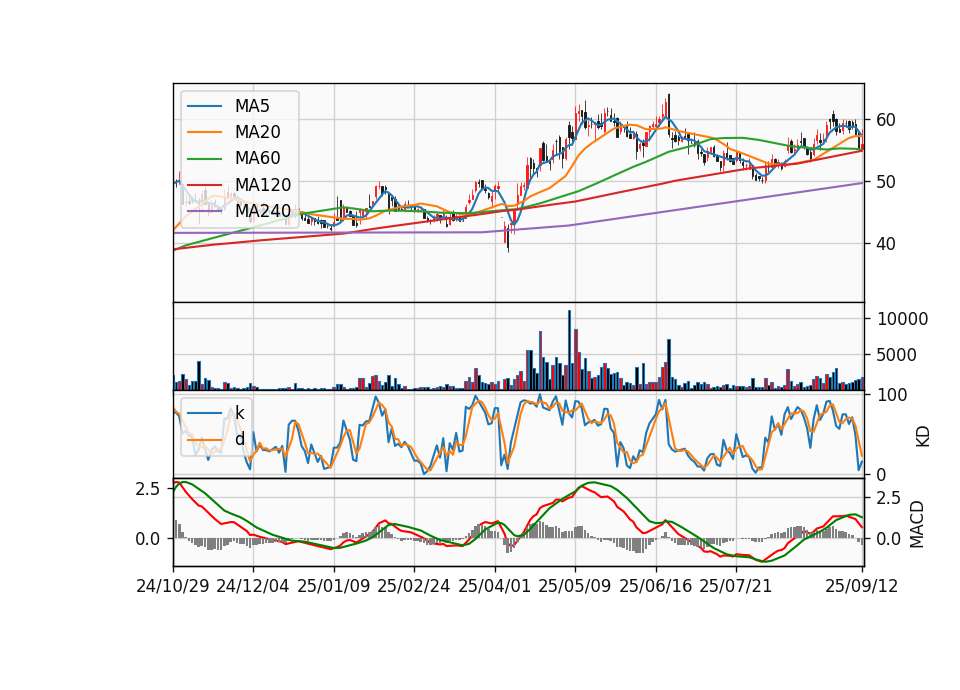Click the MACD axis title
The width and height of the screenshot is (960, 690).
[917, 524]
